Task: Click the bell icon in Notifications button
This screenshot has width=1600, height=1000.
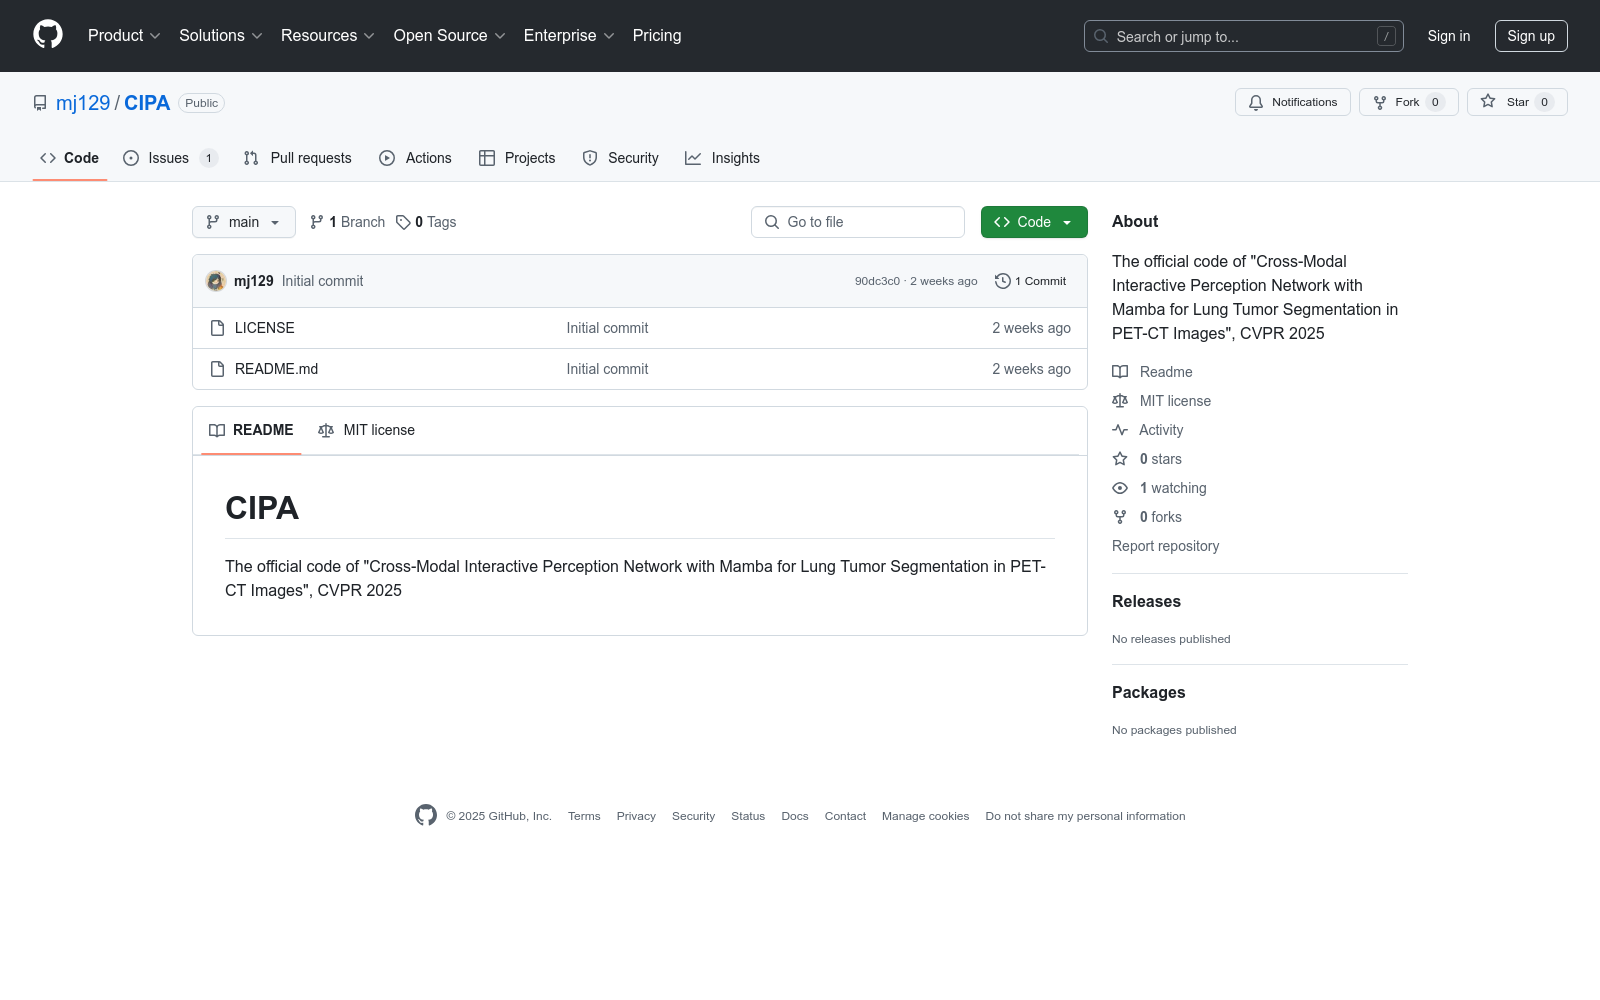Action: [x=1256, y=102]
